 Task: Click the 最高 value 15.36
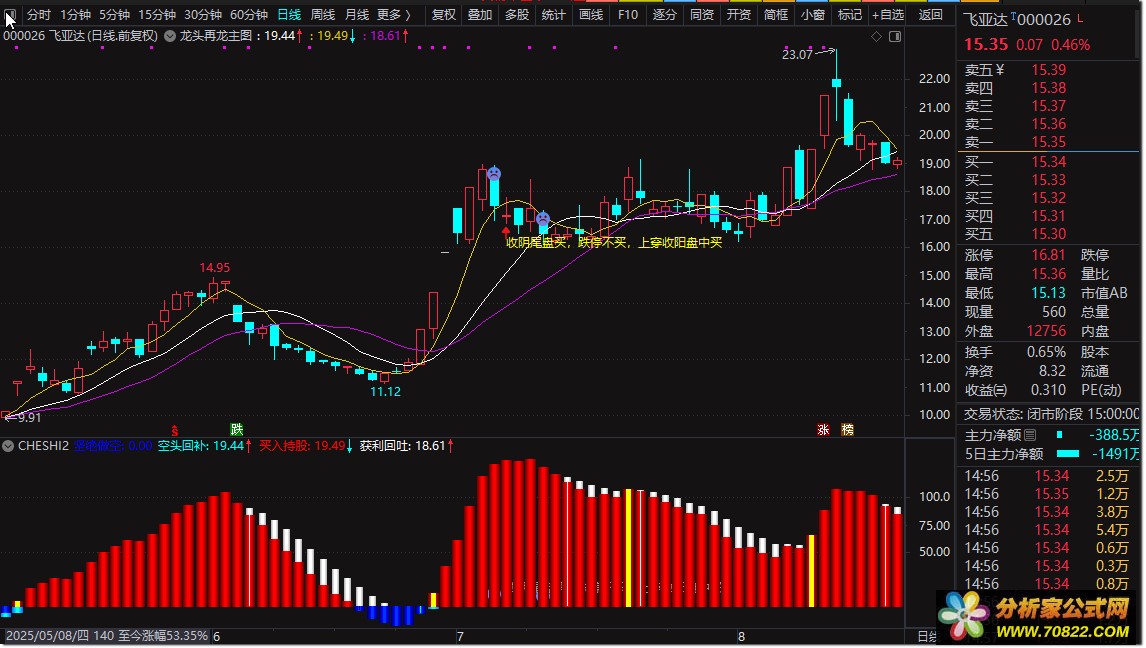click(x=1049, y=274)
